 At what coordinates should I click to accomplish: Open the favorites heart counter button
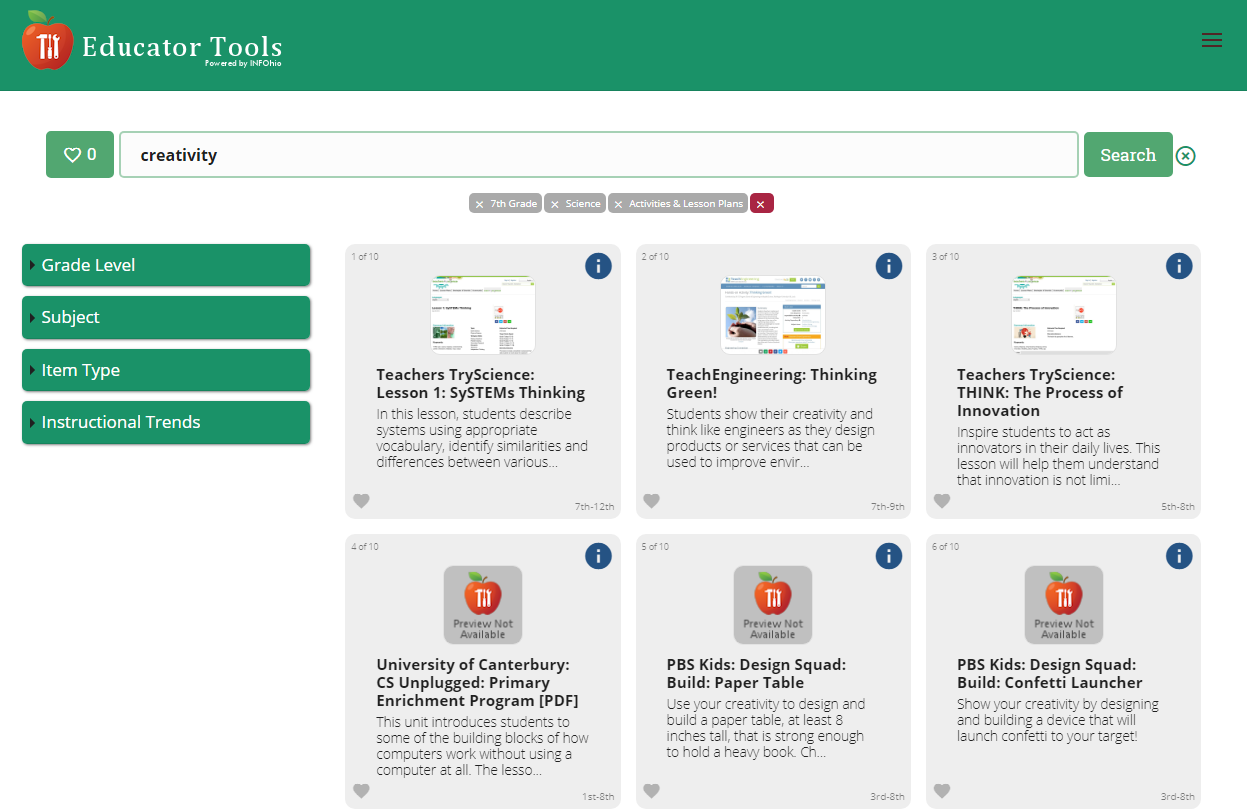coord(80,155)
